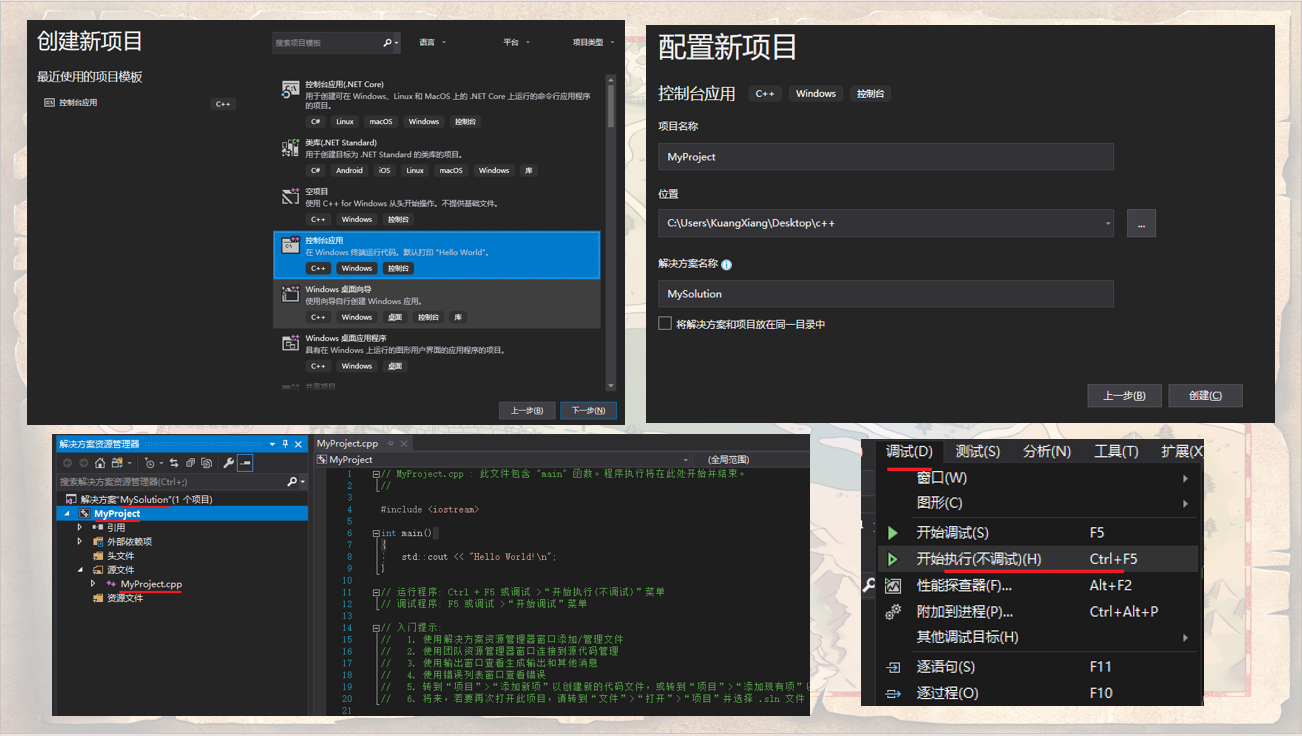Click the show all files icon

point(206,463)
